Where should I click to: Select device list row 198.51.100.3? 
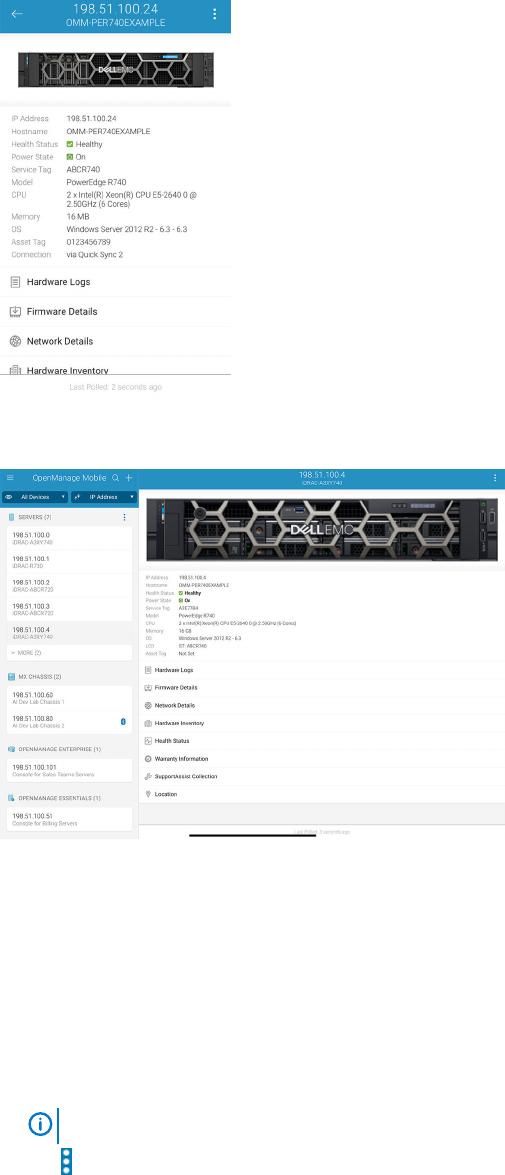(70, 608)
